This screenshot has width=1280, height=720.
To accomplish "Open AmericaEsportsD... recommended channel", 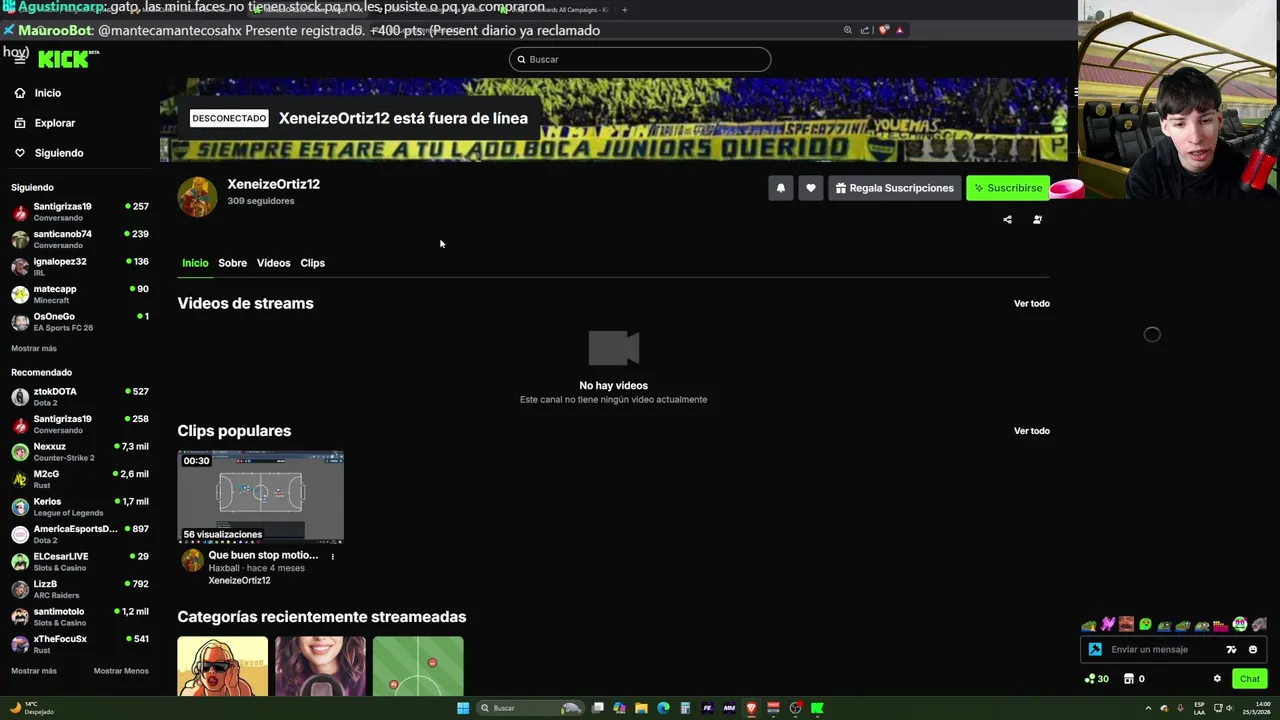I will point(80,535).
